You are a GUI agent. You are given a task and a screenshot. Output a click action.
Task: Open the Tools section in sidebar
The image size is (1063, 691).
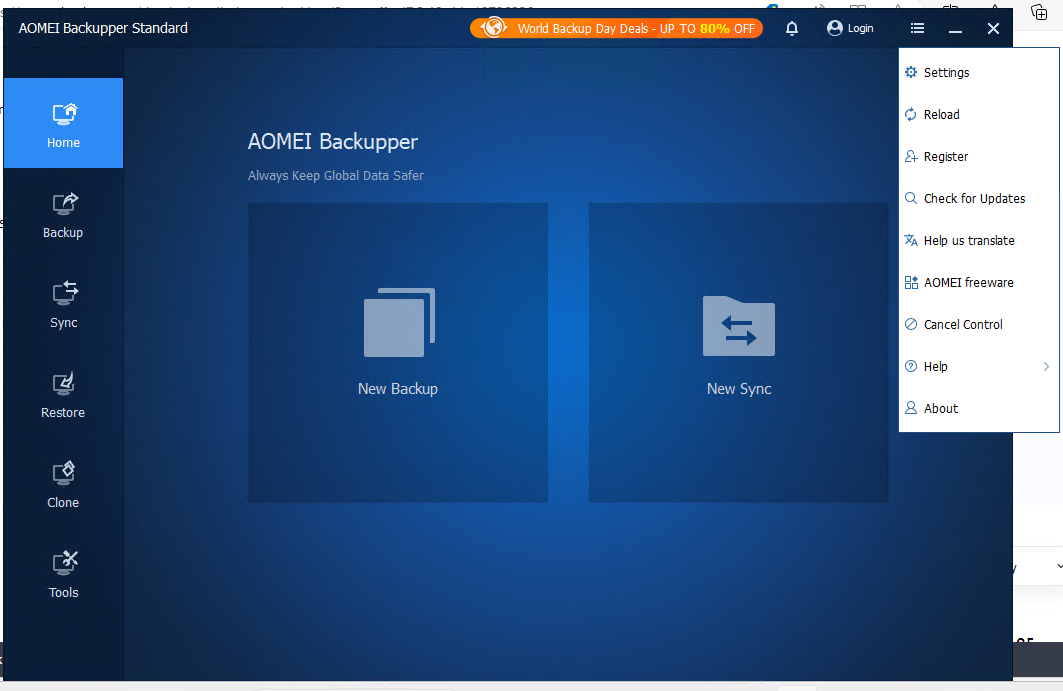coord(63,574)
